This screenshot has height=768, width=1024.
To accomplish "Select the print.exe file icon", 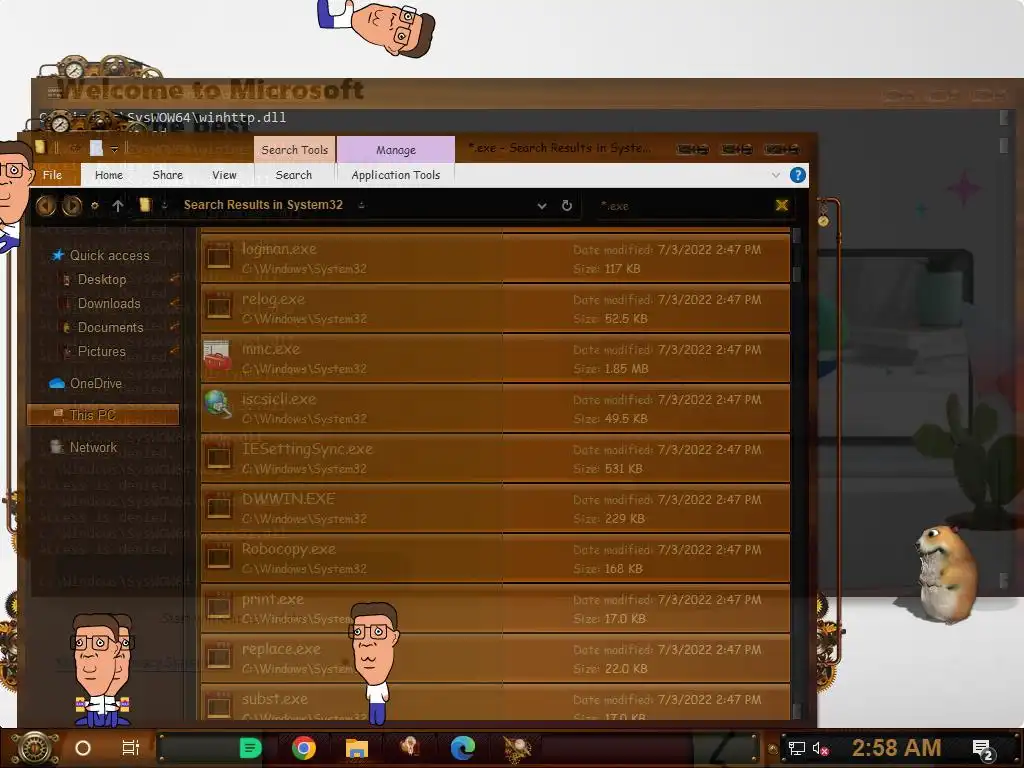I will (219, 607).
